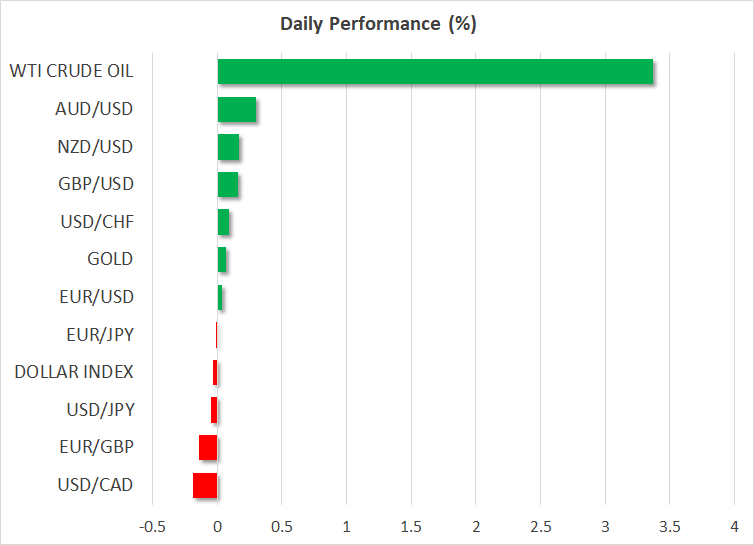Screen dimensions: 754x545
Task: Select the EUR/GBP red bar
Action: (208, 447)
